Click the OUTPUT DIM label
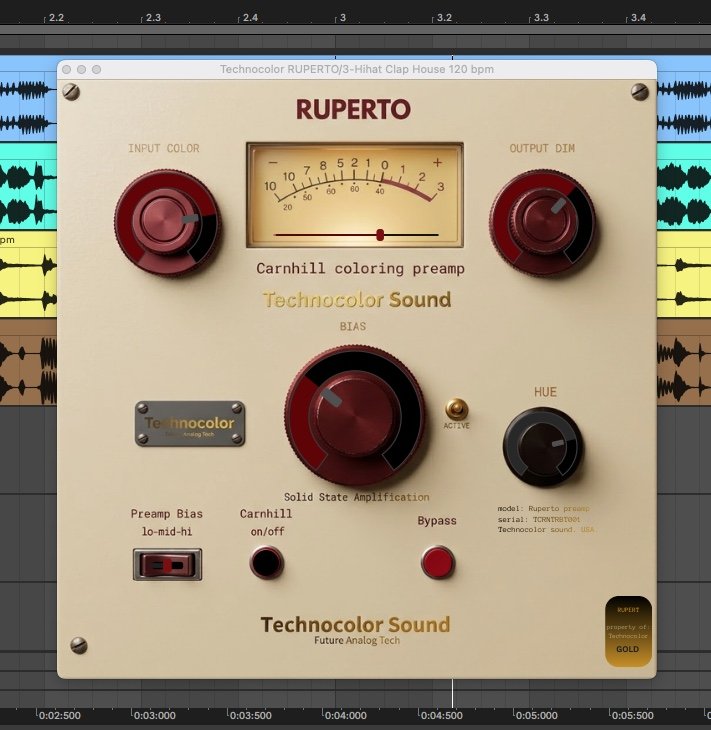The height and width of the screenshot is (730, 711). click(x=542, y=148)
